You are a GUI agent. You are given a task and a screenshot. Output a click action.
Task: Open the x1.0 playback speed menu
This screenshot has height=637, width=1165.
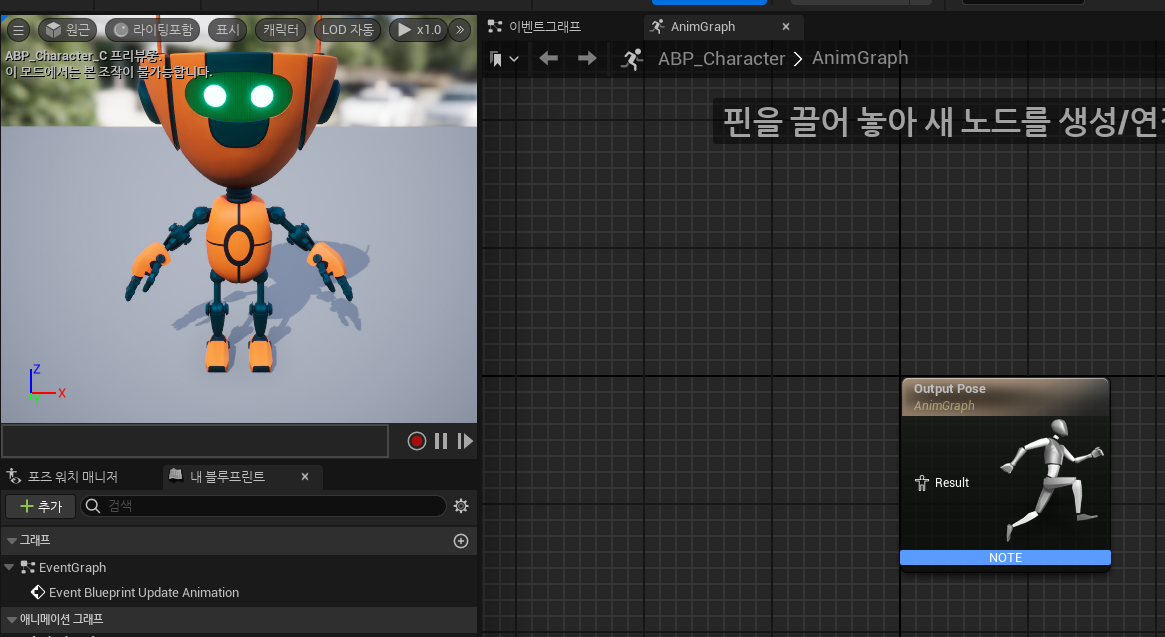[x=418, y=30]
